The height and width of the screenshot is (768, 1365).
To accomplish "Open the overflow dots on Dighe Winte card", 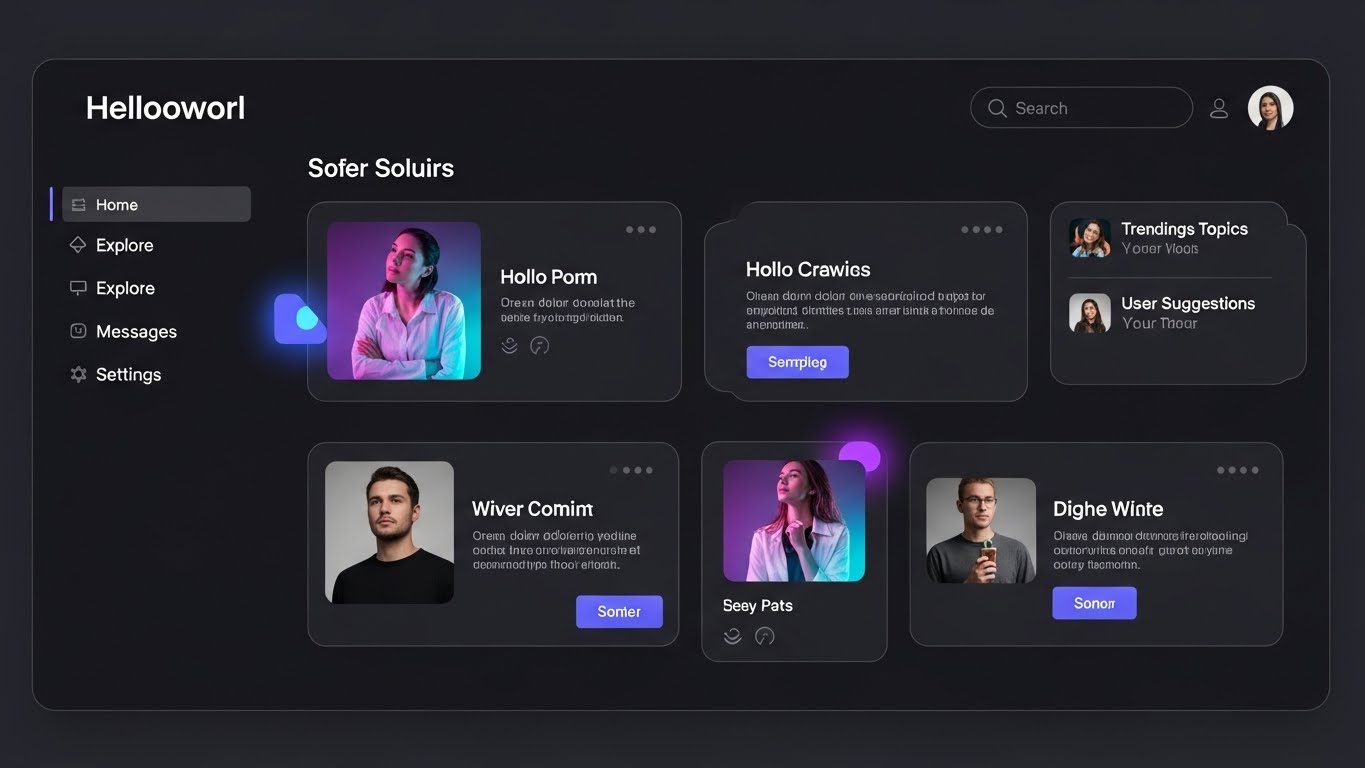I will [x=1238, y=470].
